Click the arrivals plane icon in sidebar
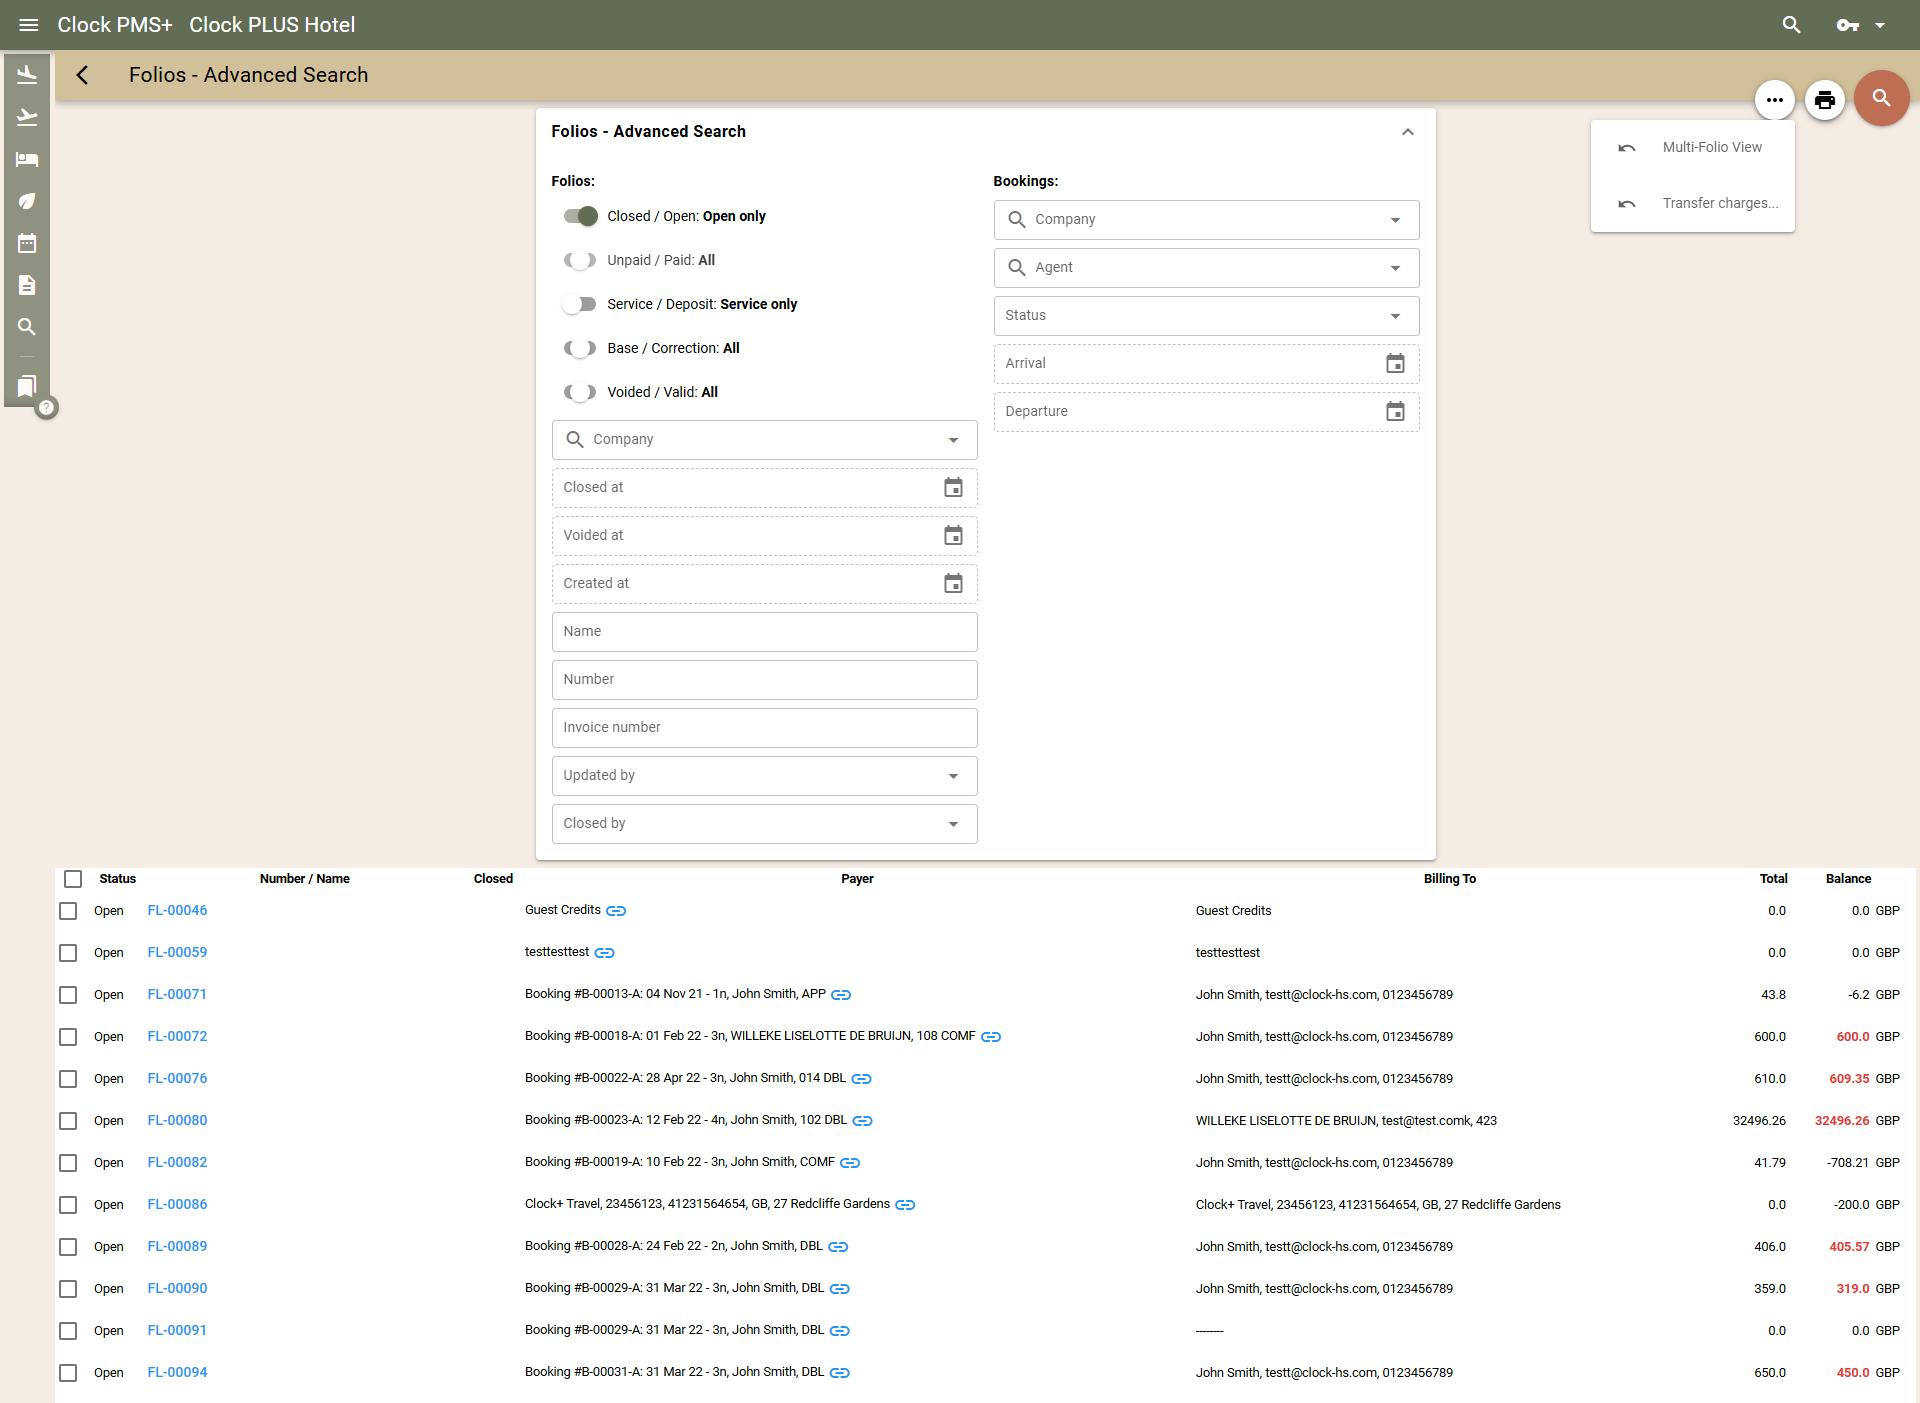Screen dimensions: 1920x1403 pyautogui.click(x=27, y=75)
